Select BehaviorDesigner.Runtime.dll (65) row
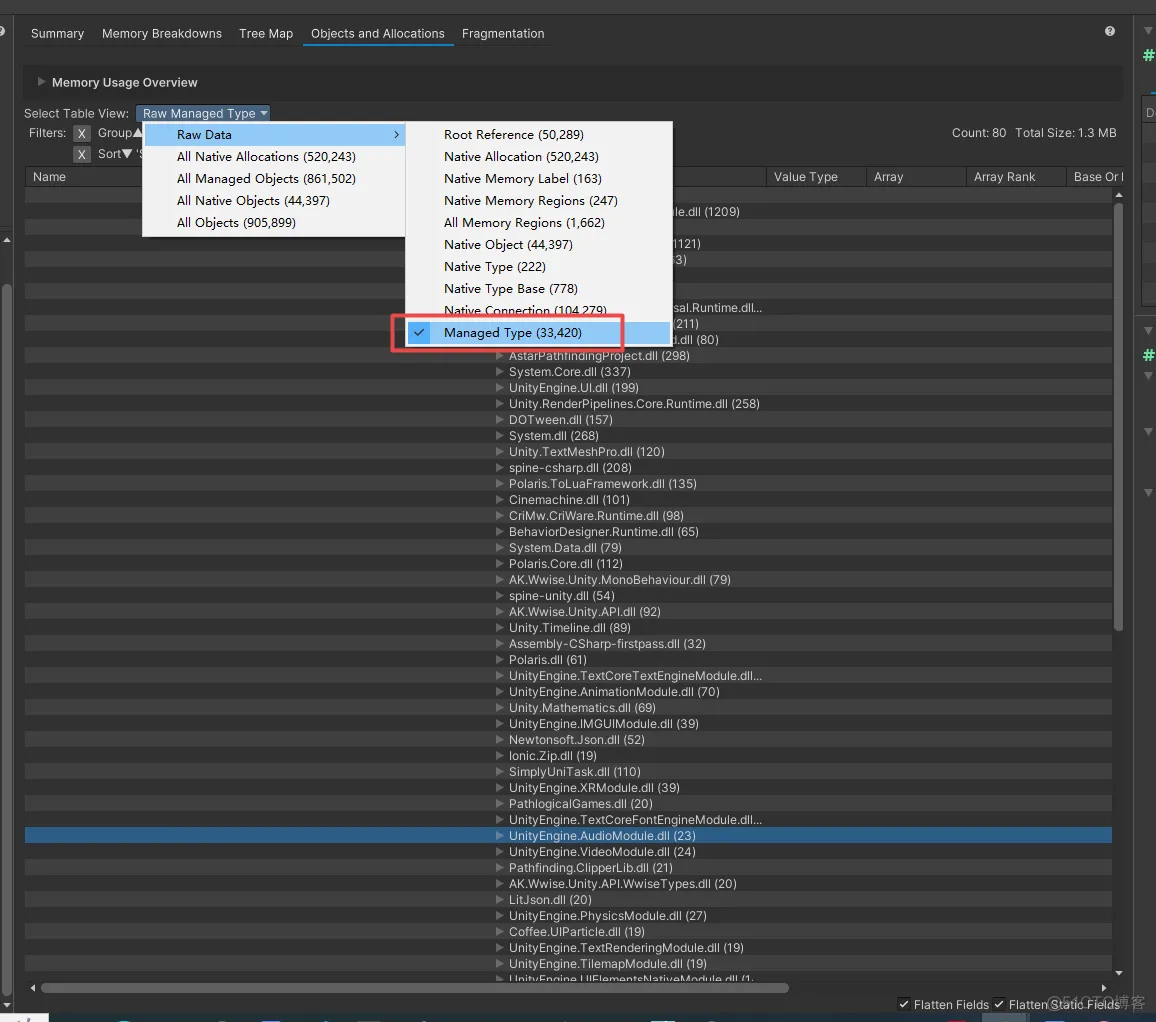The height and width of the screenshot is (1022, 1156). [x=568, y=532]
